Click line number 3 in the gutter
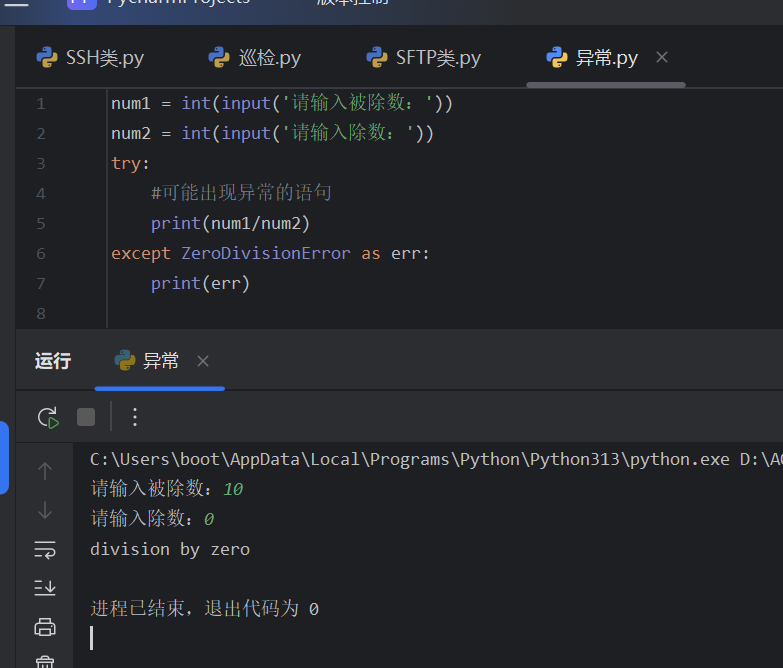 41,164
